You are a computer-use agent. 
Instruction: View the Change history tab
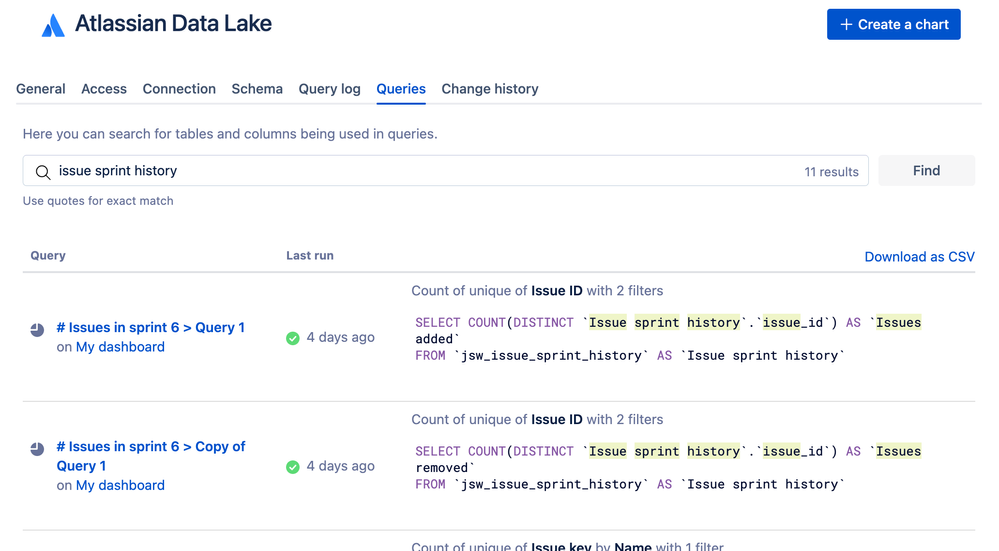click(x=490, y=89)
